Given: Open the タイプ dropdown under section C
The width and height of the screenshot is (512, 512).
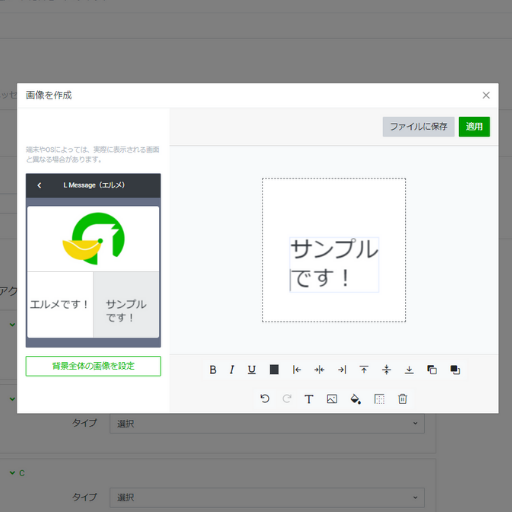Looking at the screenshot, I should [267, 497].
